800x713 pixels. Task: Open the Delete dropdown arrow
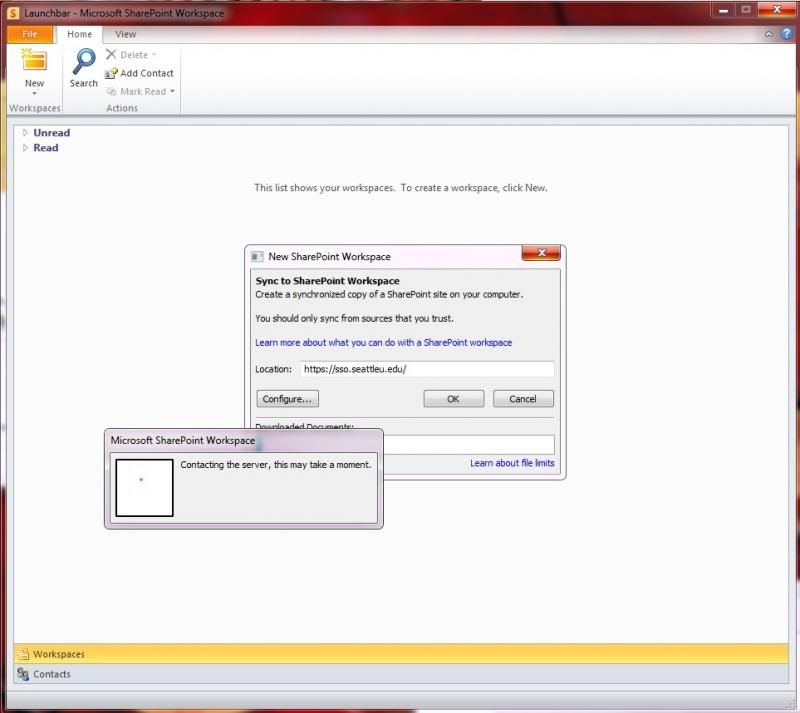tap(154, 55)
